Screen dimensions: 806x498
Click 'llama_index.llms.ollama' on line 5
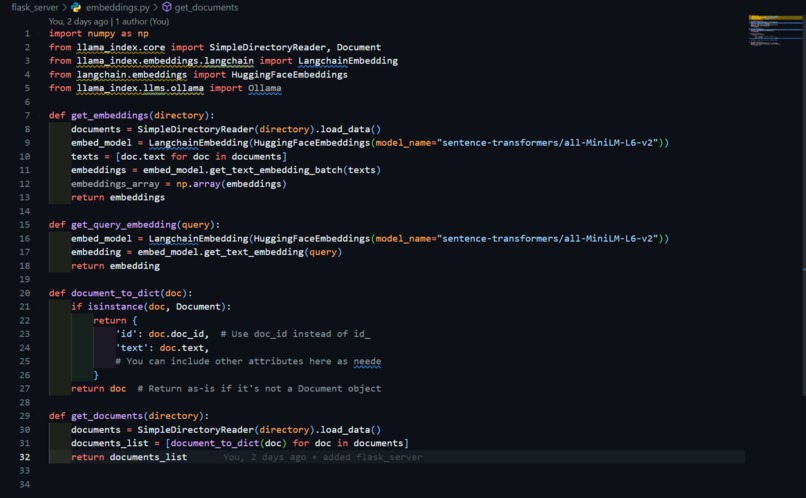tap(140, 88)
